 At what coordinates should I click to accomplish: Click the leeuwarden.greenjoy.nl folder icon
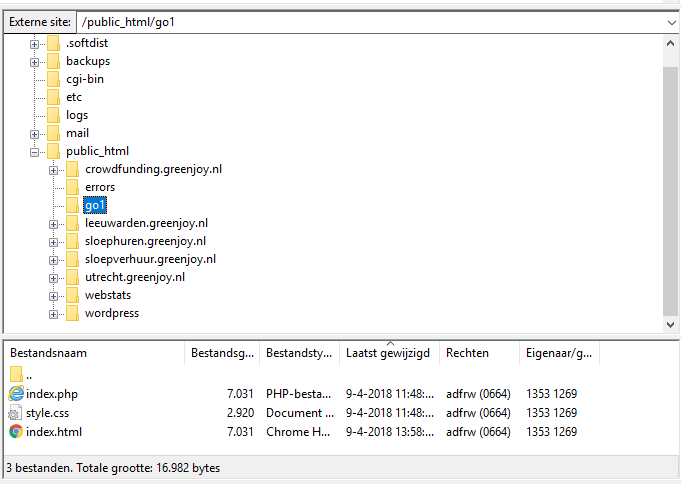click(73, 223)
